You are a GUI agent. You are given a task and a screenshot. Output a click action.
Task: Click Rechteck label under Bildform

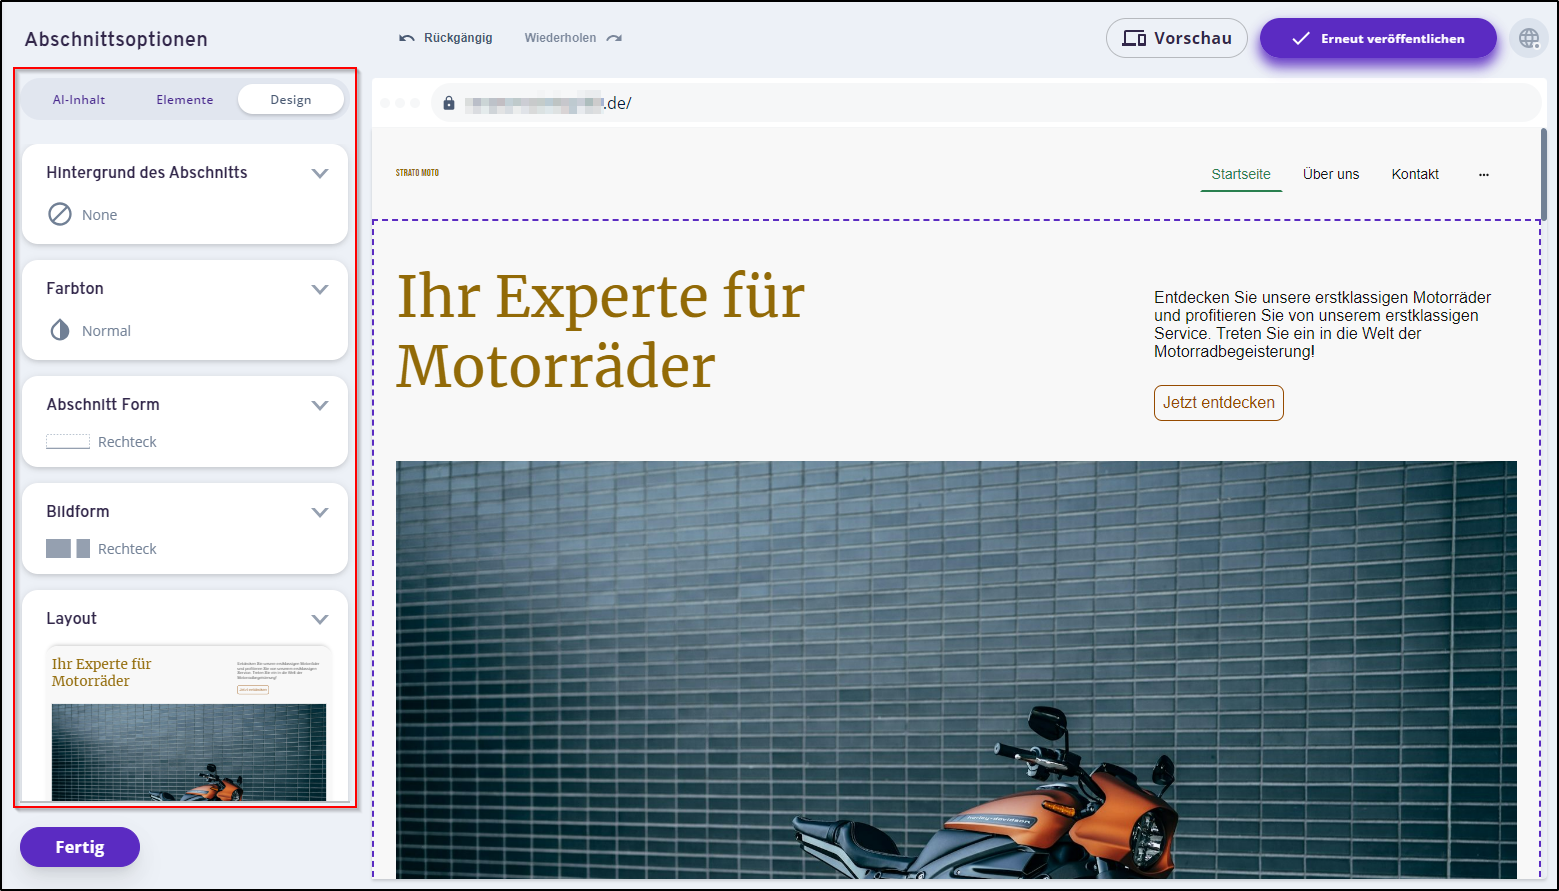click(127, 549)
